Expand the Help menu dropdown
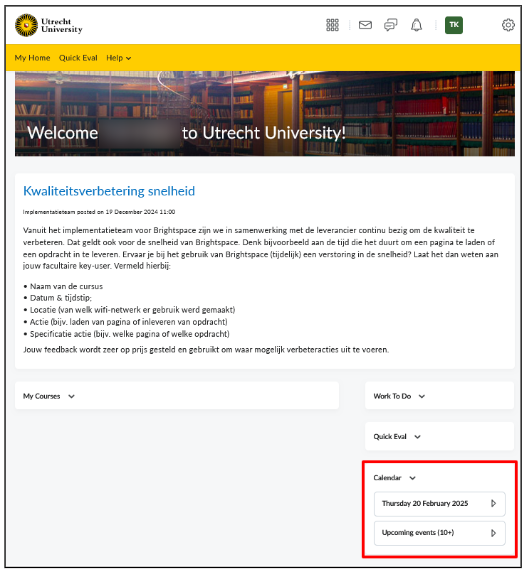Viewport: 523px width, 571px height. [118, 58]
